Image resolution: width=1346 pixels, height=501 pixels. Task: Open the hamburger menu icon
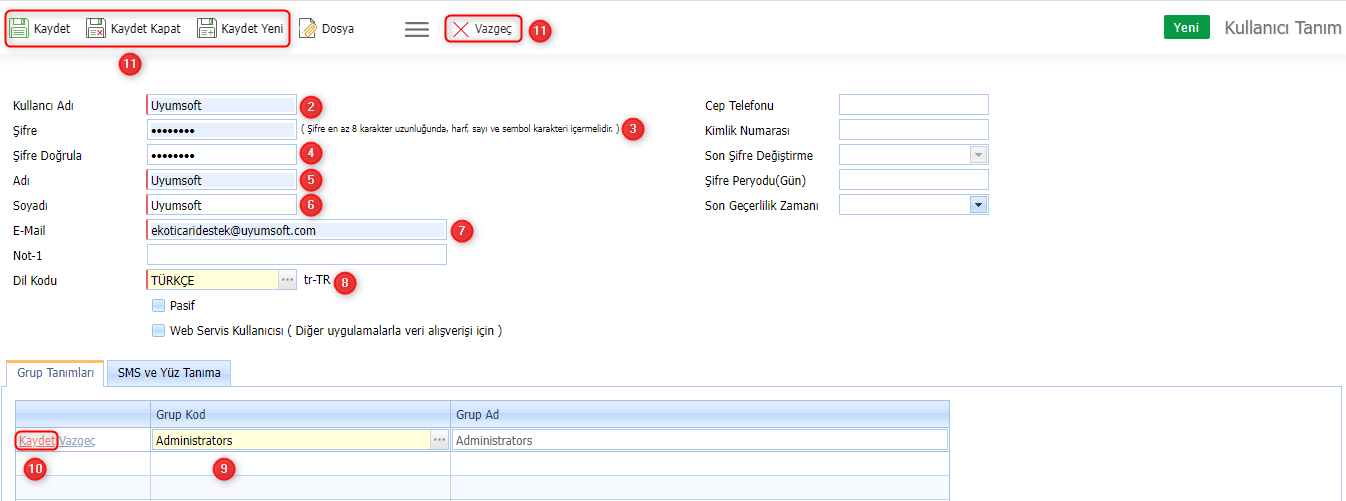(x=417, y=29)
